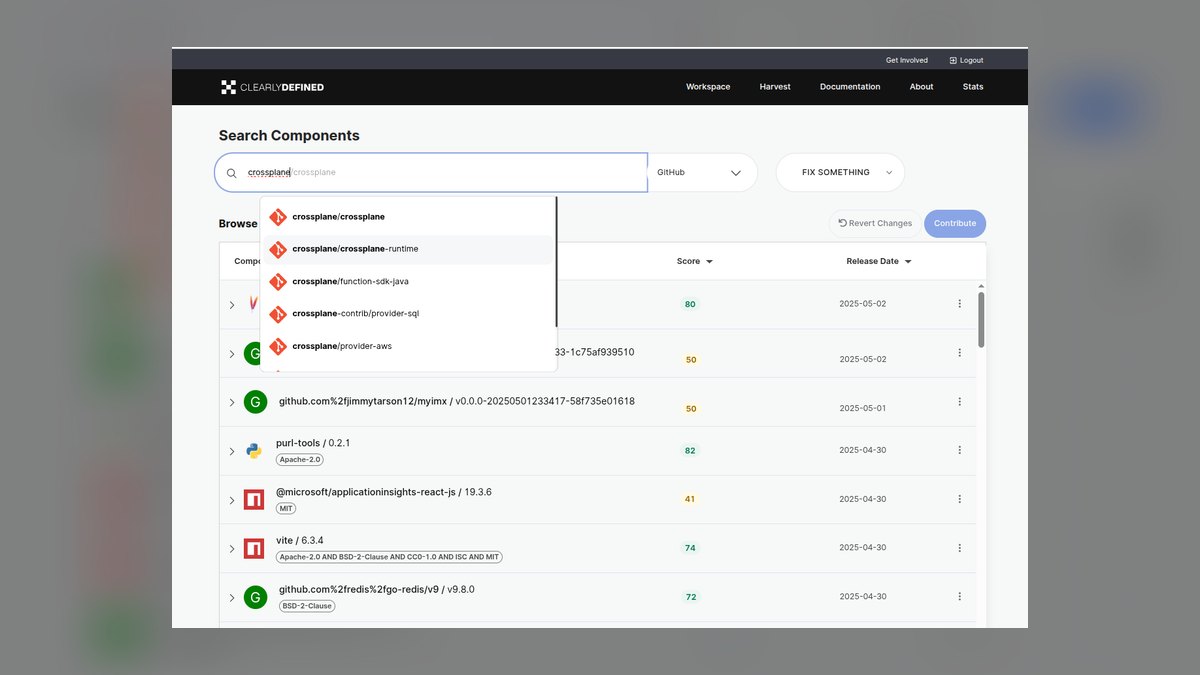This screenshot has width=1200, height=675.
Task: Click the Logout link text
Action: coord(972,60)
